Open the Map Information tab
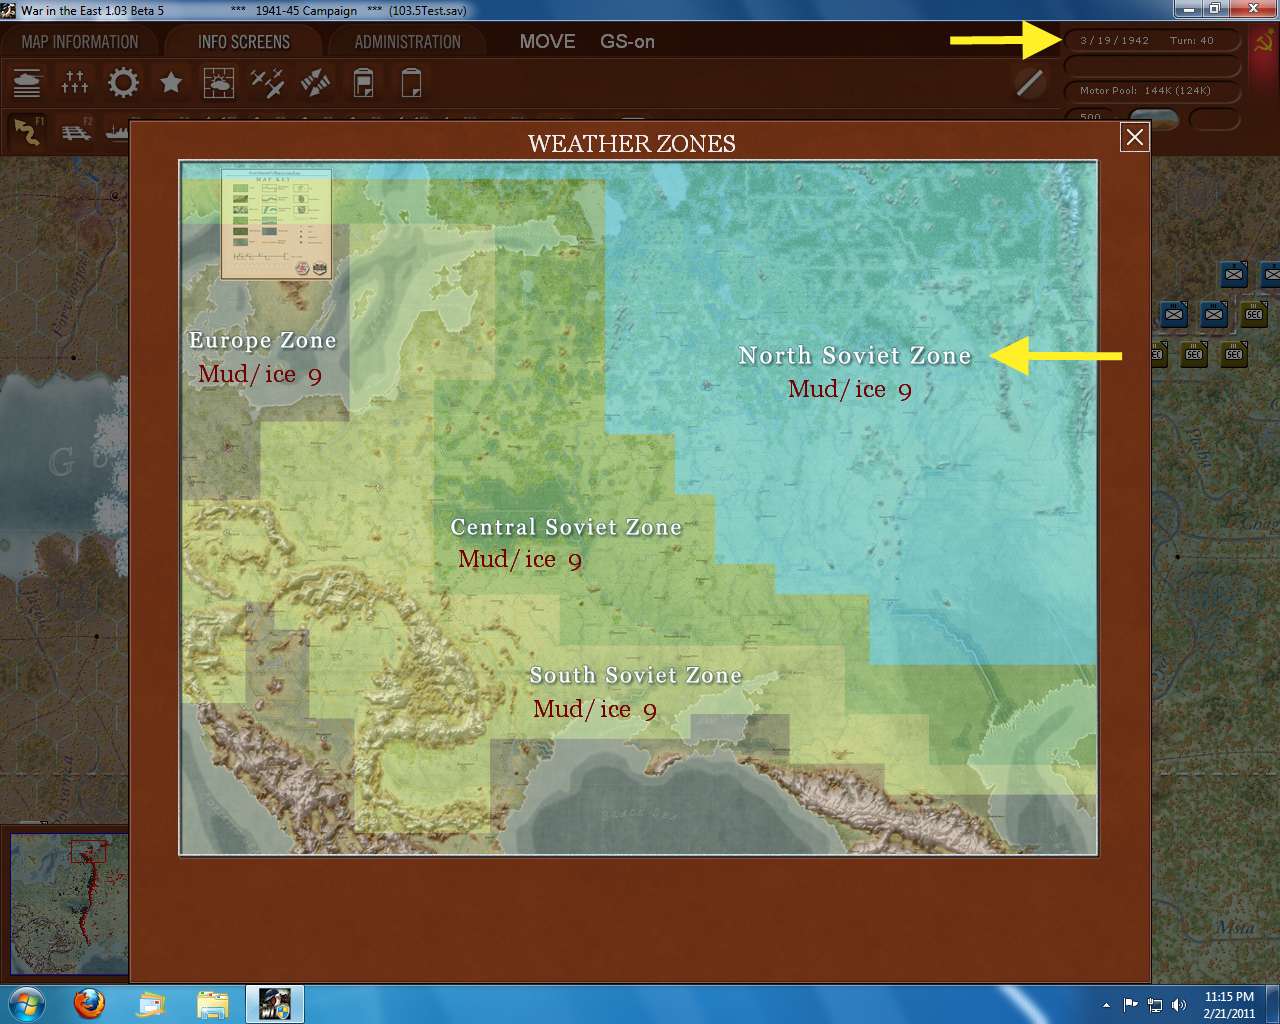 pos(80,42)
